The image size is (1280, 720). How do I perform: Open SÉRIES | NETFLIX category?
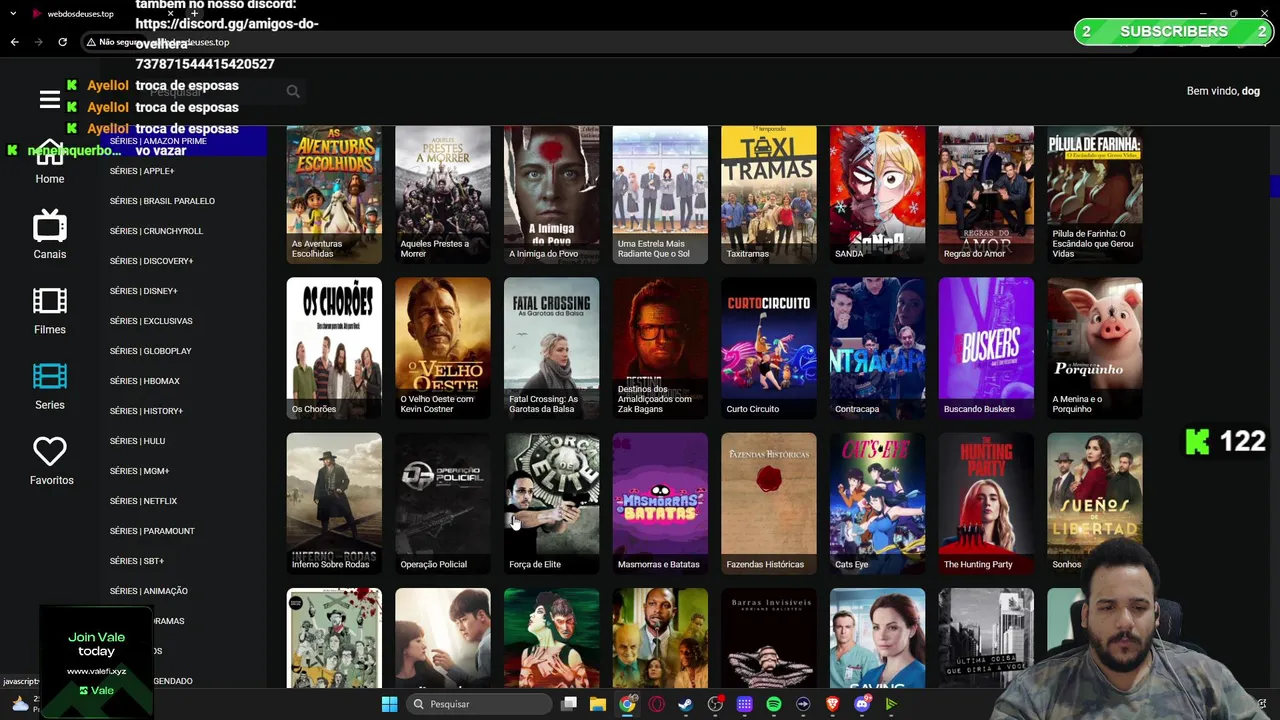click(x=143, y=501)
